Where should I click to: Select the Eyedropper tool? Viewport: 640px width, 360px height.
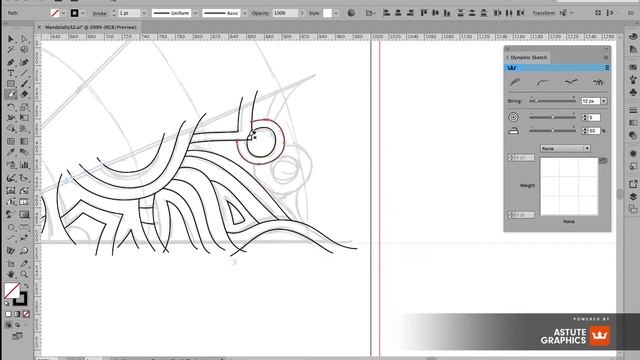coord(11,153)
